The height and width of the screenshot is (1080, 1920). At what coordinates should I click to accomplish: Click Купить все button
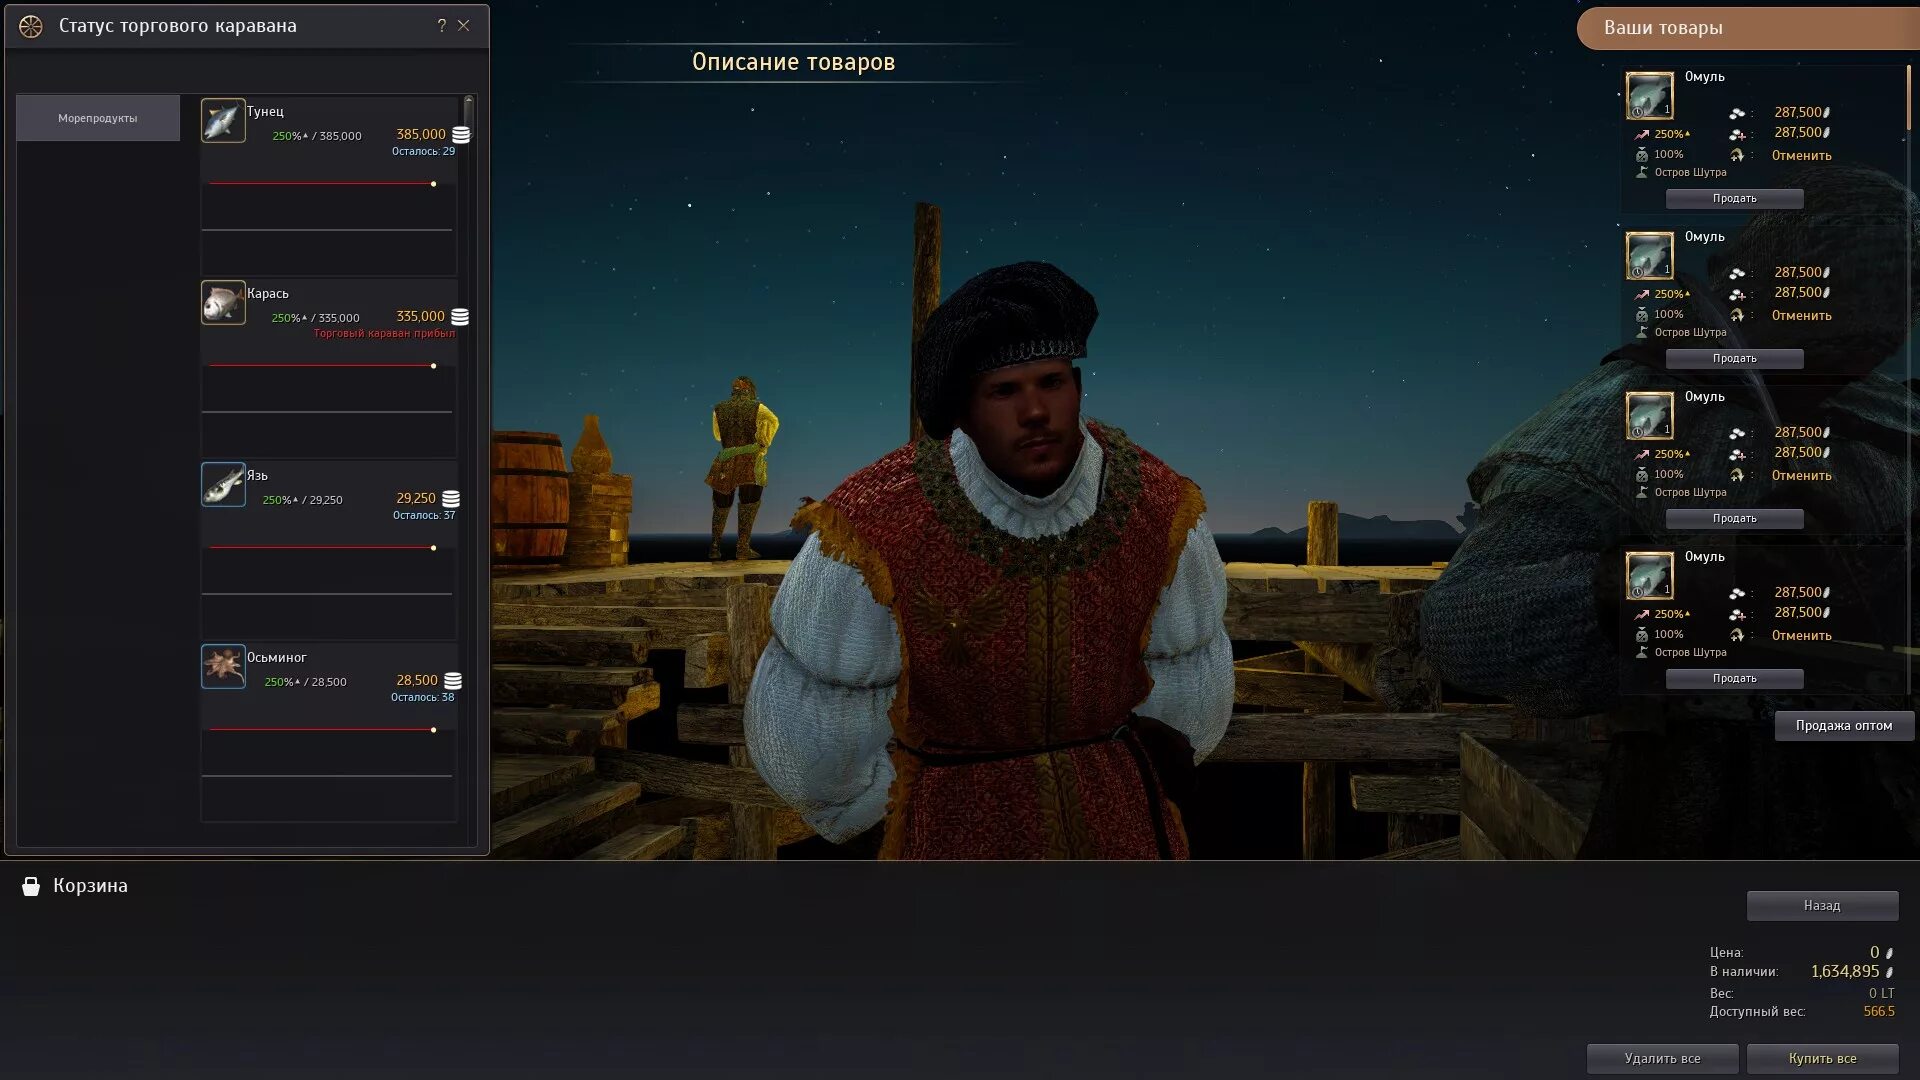[1822, 1059]
